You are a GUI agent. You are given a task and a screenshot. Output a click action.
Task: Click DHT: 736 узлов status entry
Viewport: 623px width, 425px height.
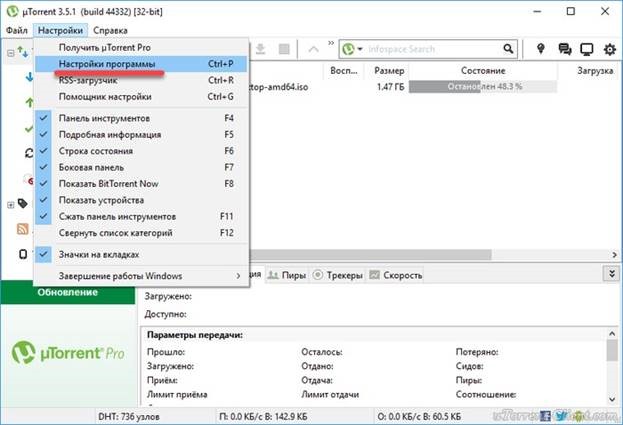129,417
